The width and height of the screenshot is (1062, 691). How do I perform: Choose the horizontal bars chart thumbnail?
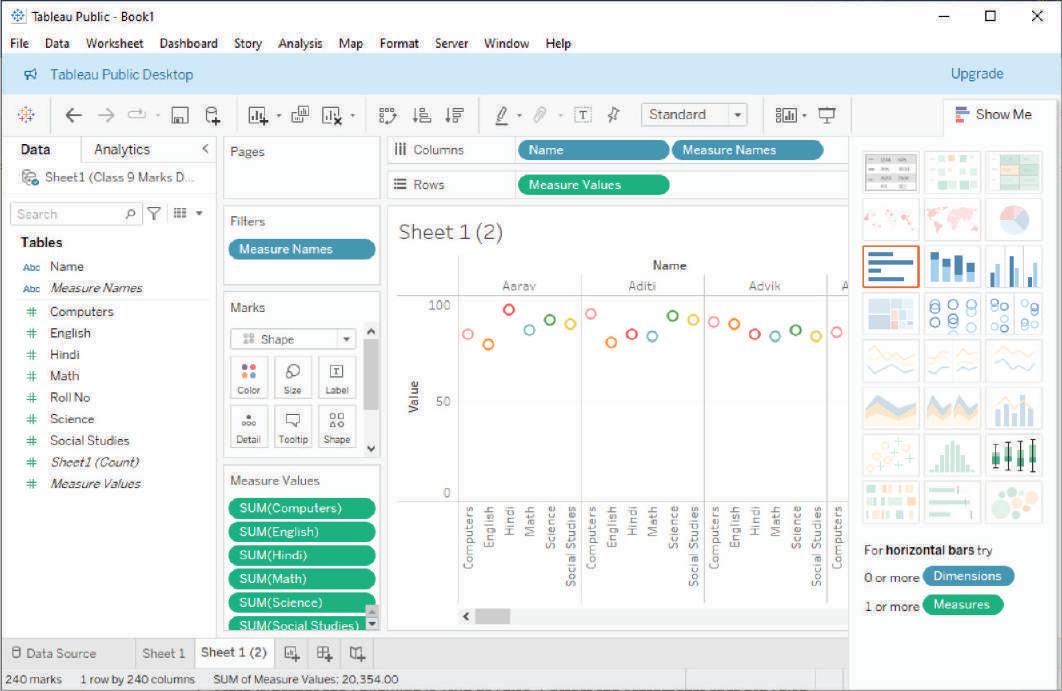891,266
